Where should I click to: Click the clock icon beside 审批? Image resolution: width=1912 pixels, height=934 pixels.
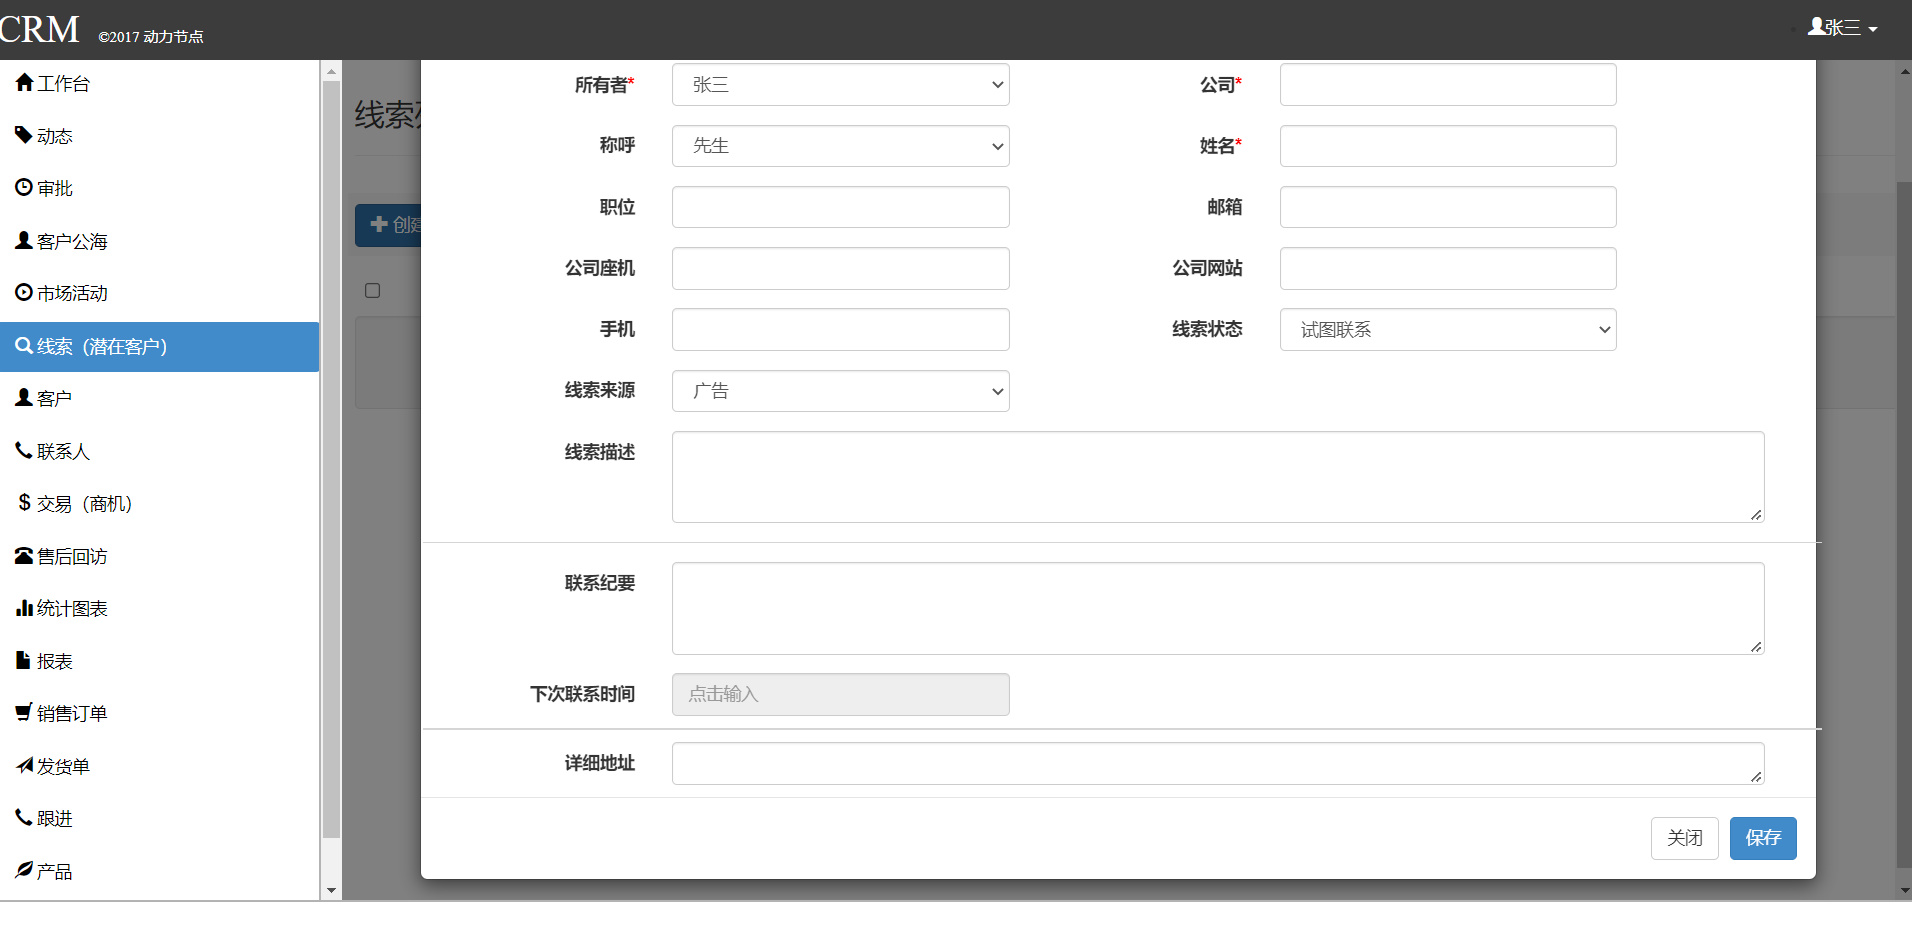coord(24,187)
